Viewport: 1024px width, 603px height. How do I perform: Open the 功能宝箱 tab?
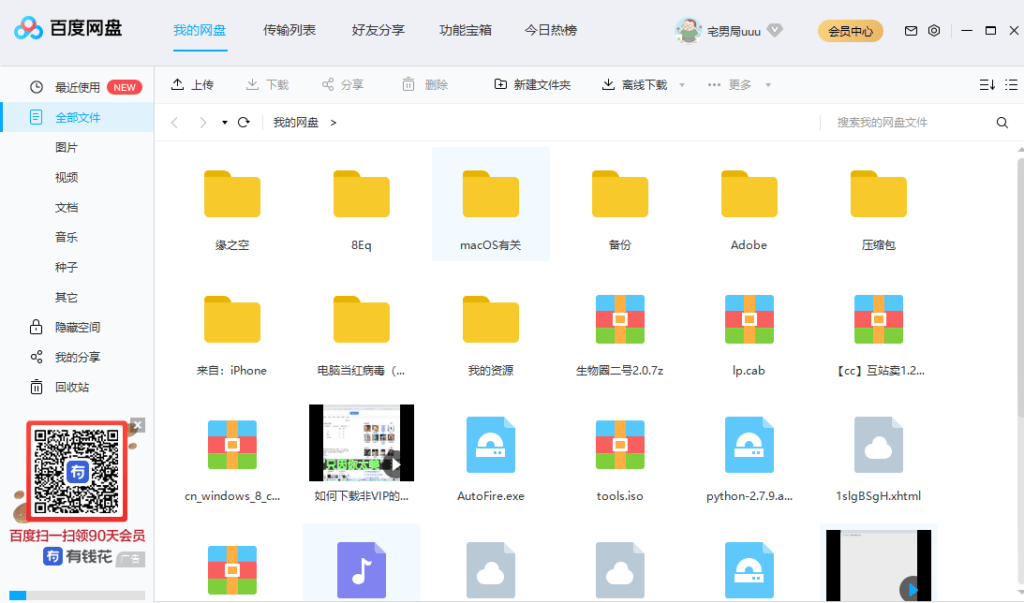(x=466, y=30)
